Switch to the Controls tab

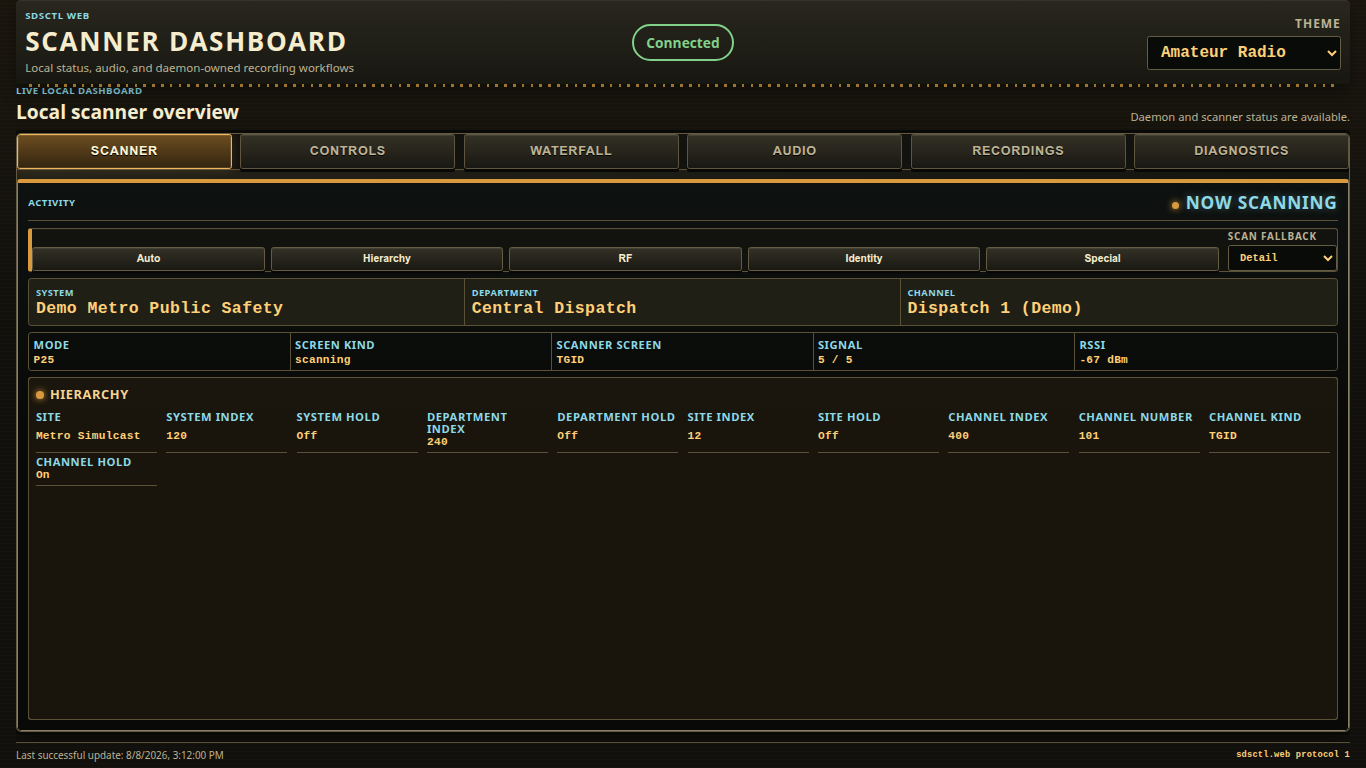[x=347, y=151]
